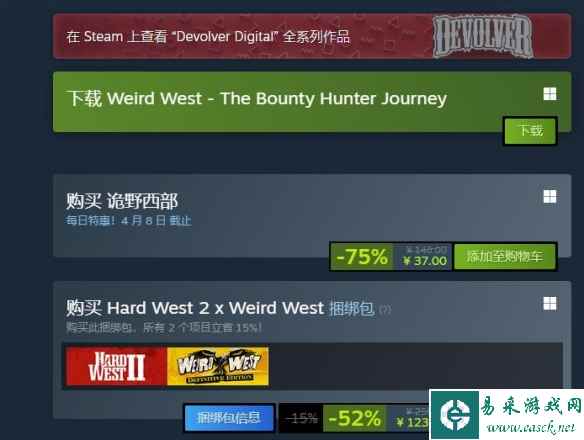Click Windows icon in Hard West 2 bundle box

click(550, 303)
